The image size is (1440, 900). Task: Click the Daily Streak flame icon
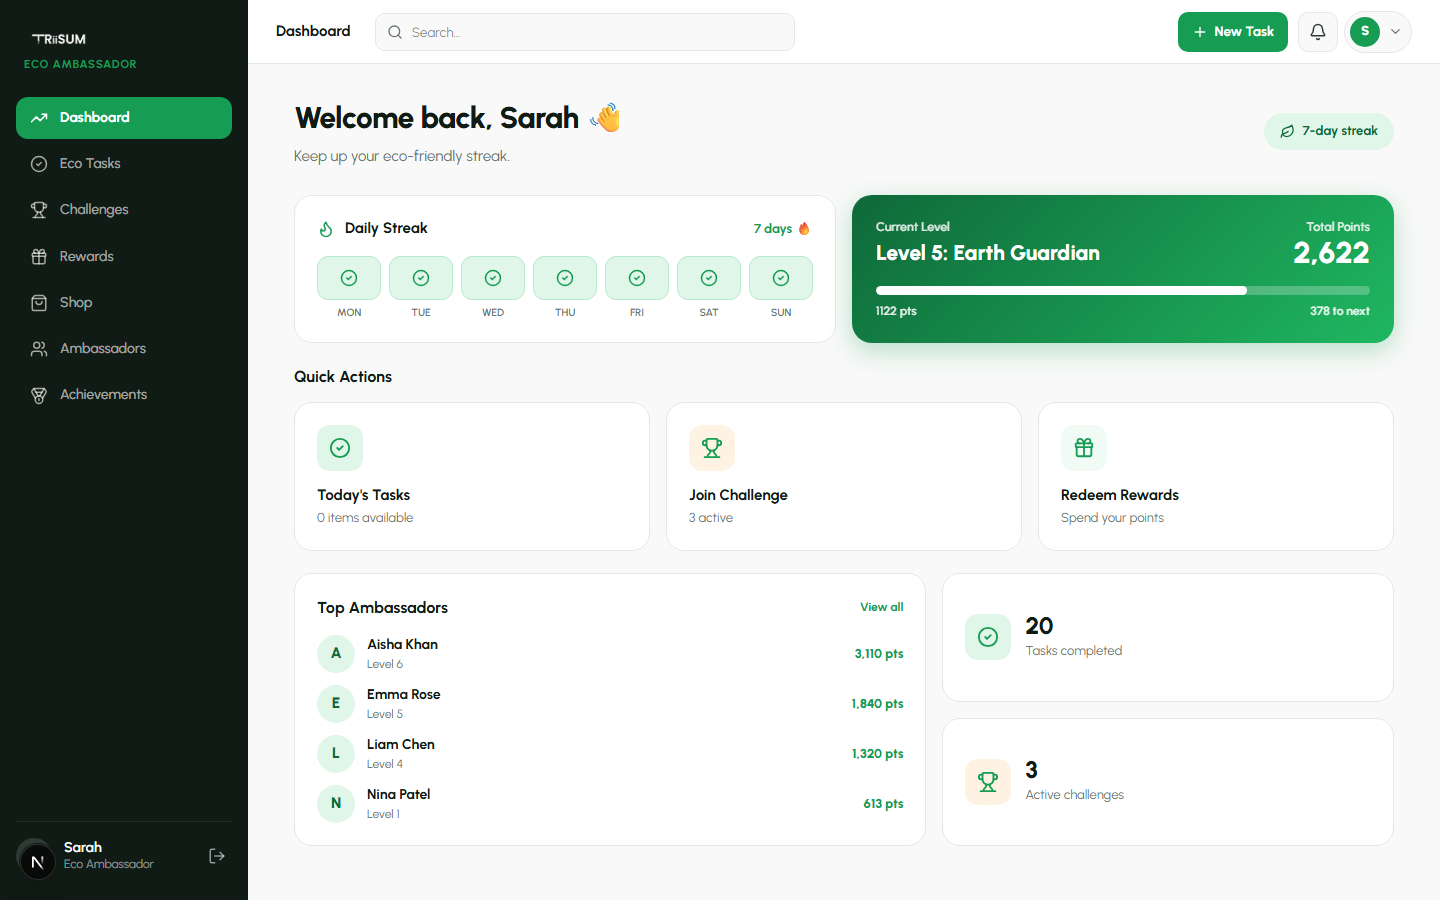[x=326, y=229]
